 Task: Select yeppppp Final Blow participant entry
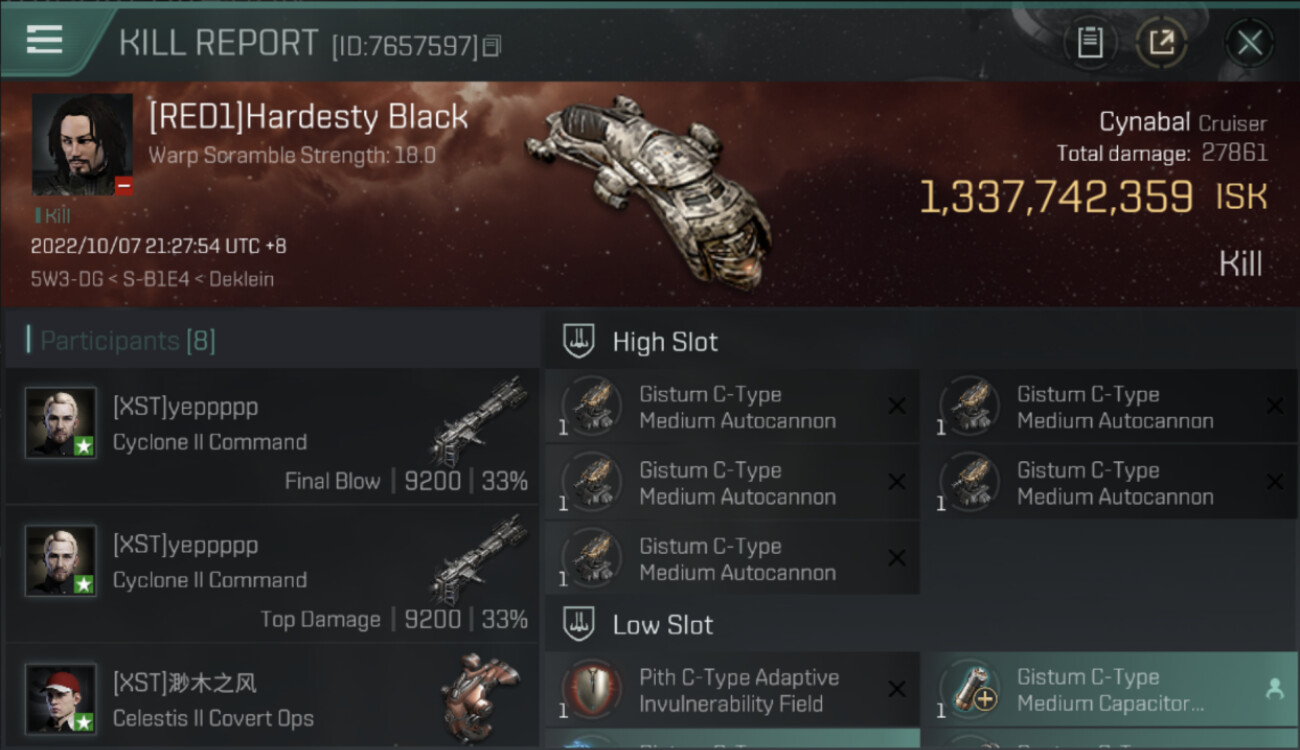coord(272,436)
